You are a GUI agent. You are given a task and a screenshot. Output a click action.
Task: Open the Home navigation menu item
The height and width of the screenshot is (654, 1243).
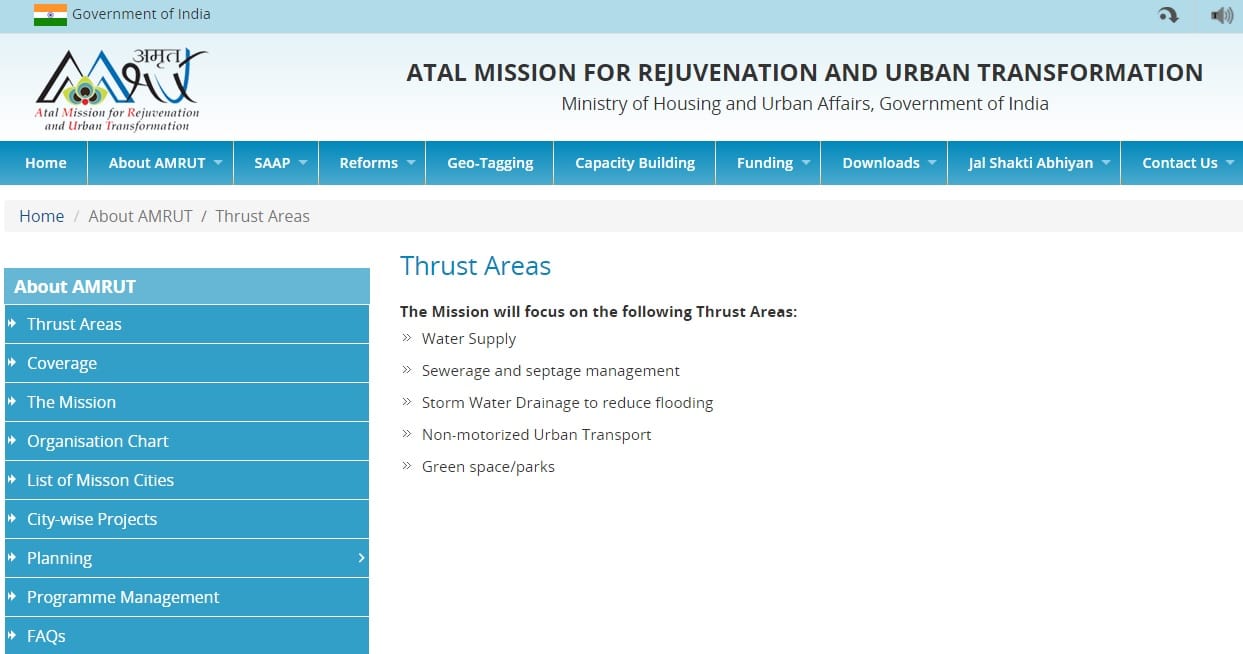[45, 163]
